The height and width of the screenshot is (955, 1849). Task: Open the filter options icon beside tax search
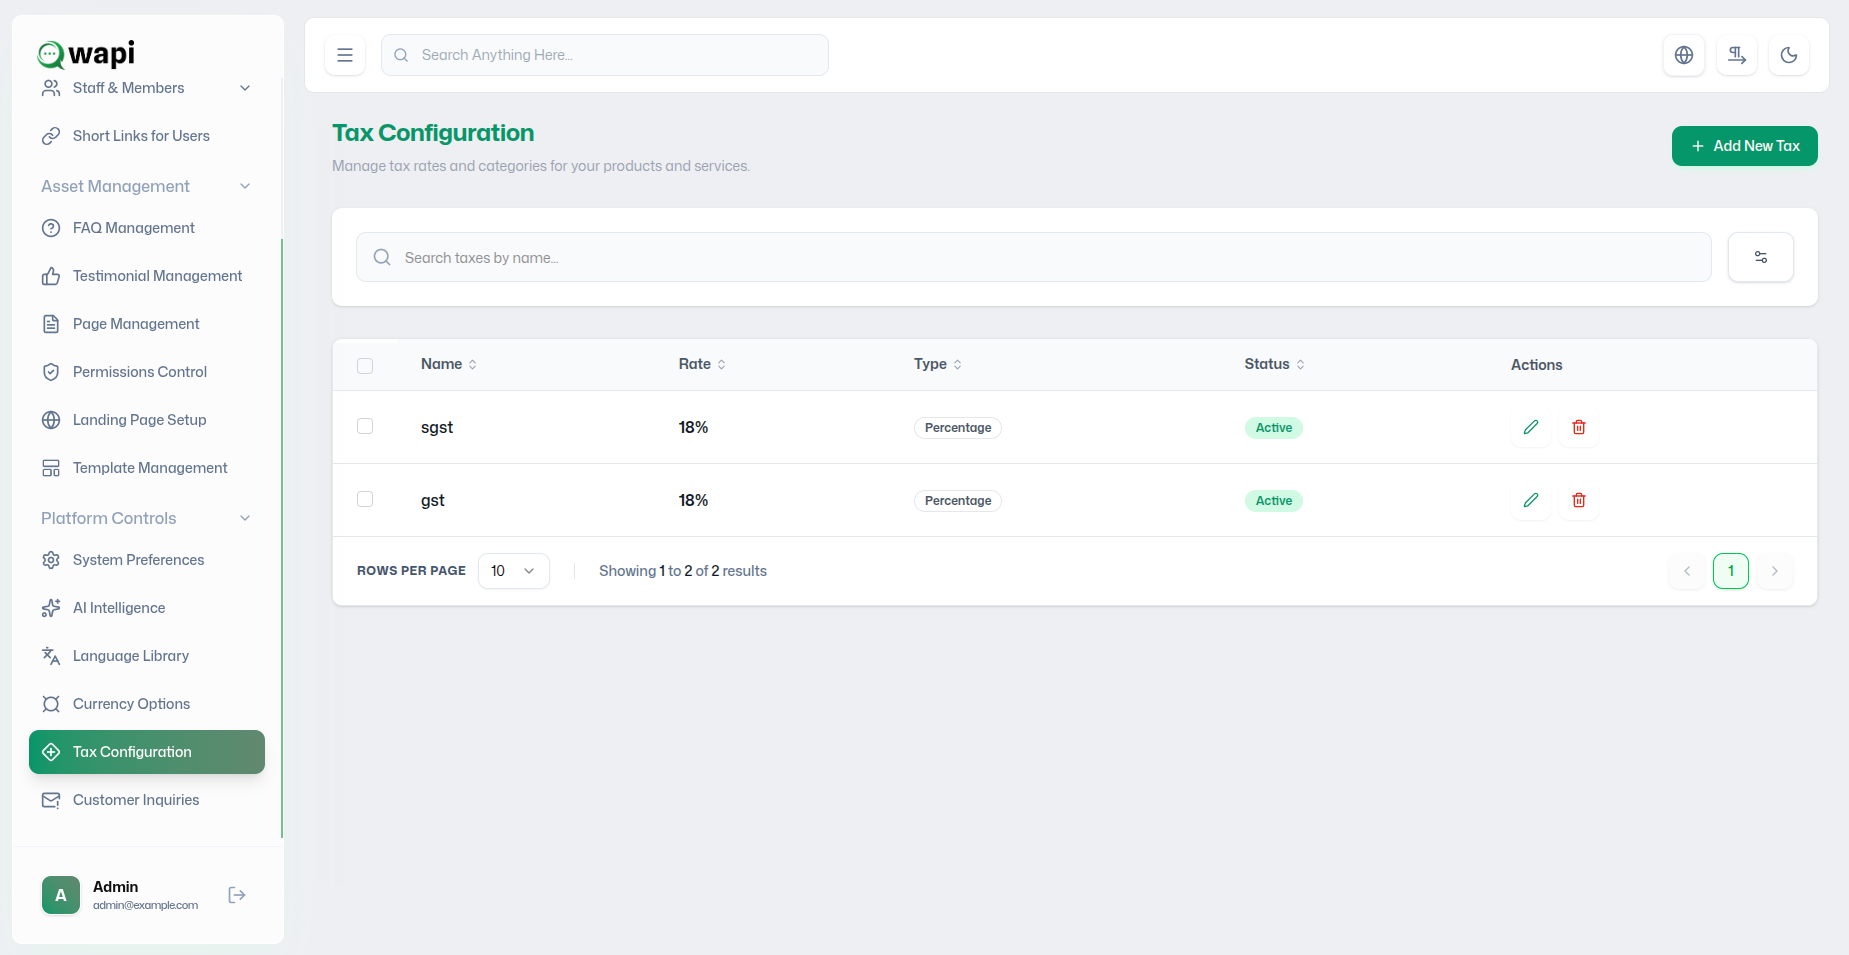click(x=1761, y=257)
